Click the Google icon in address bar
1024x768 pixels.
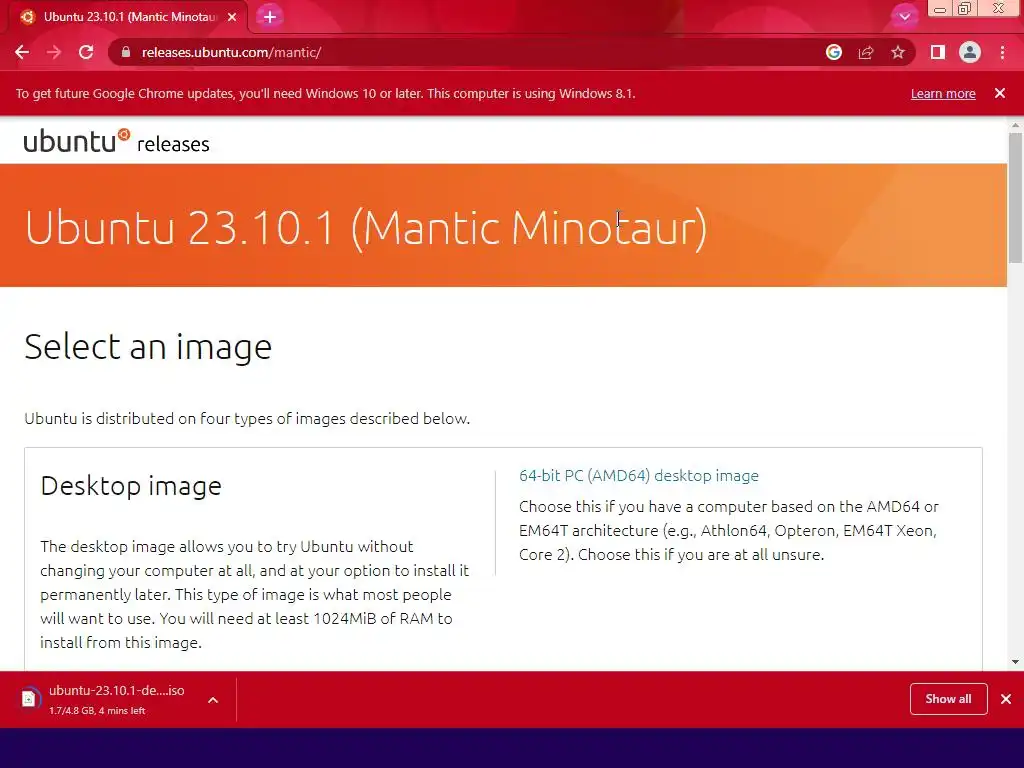click(834, 52)
